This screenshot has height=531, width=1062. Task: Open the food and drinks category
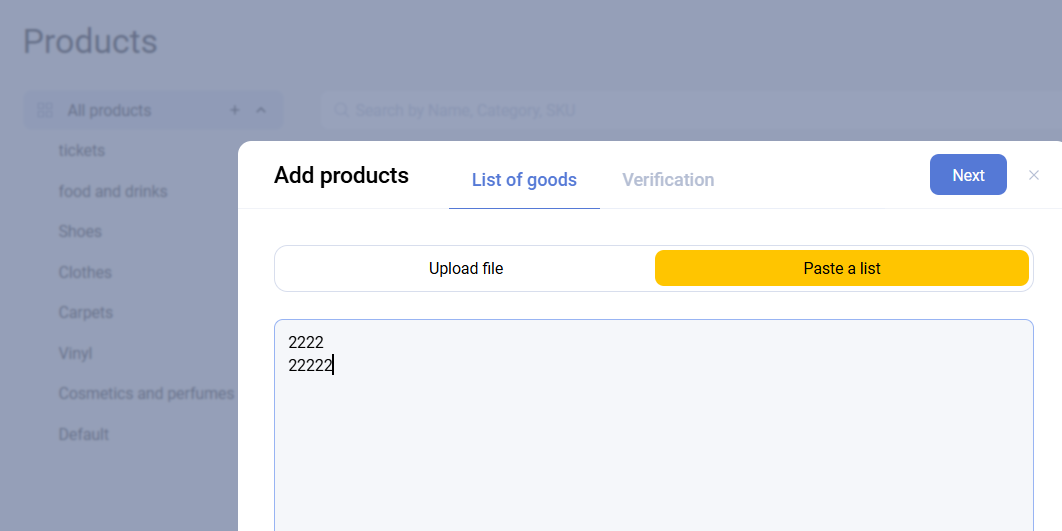(x=113, y=191)
